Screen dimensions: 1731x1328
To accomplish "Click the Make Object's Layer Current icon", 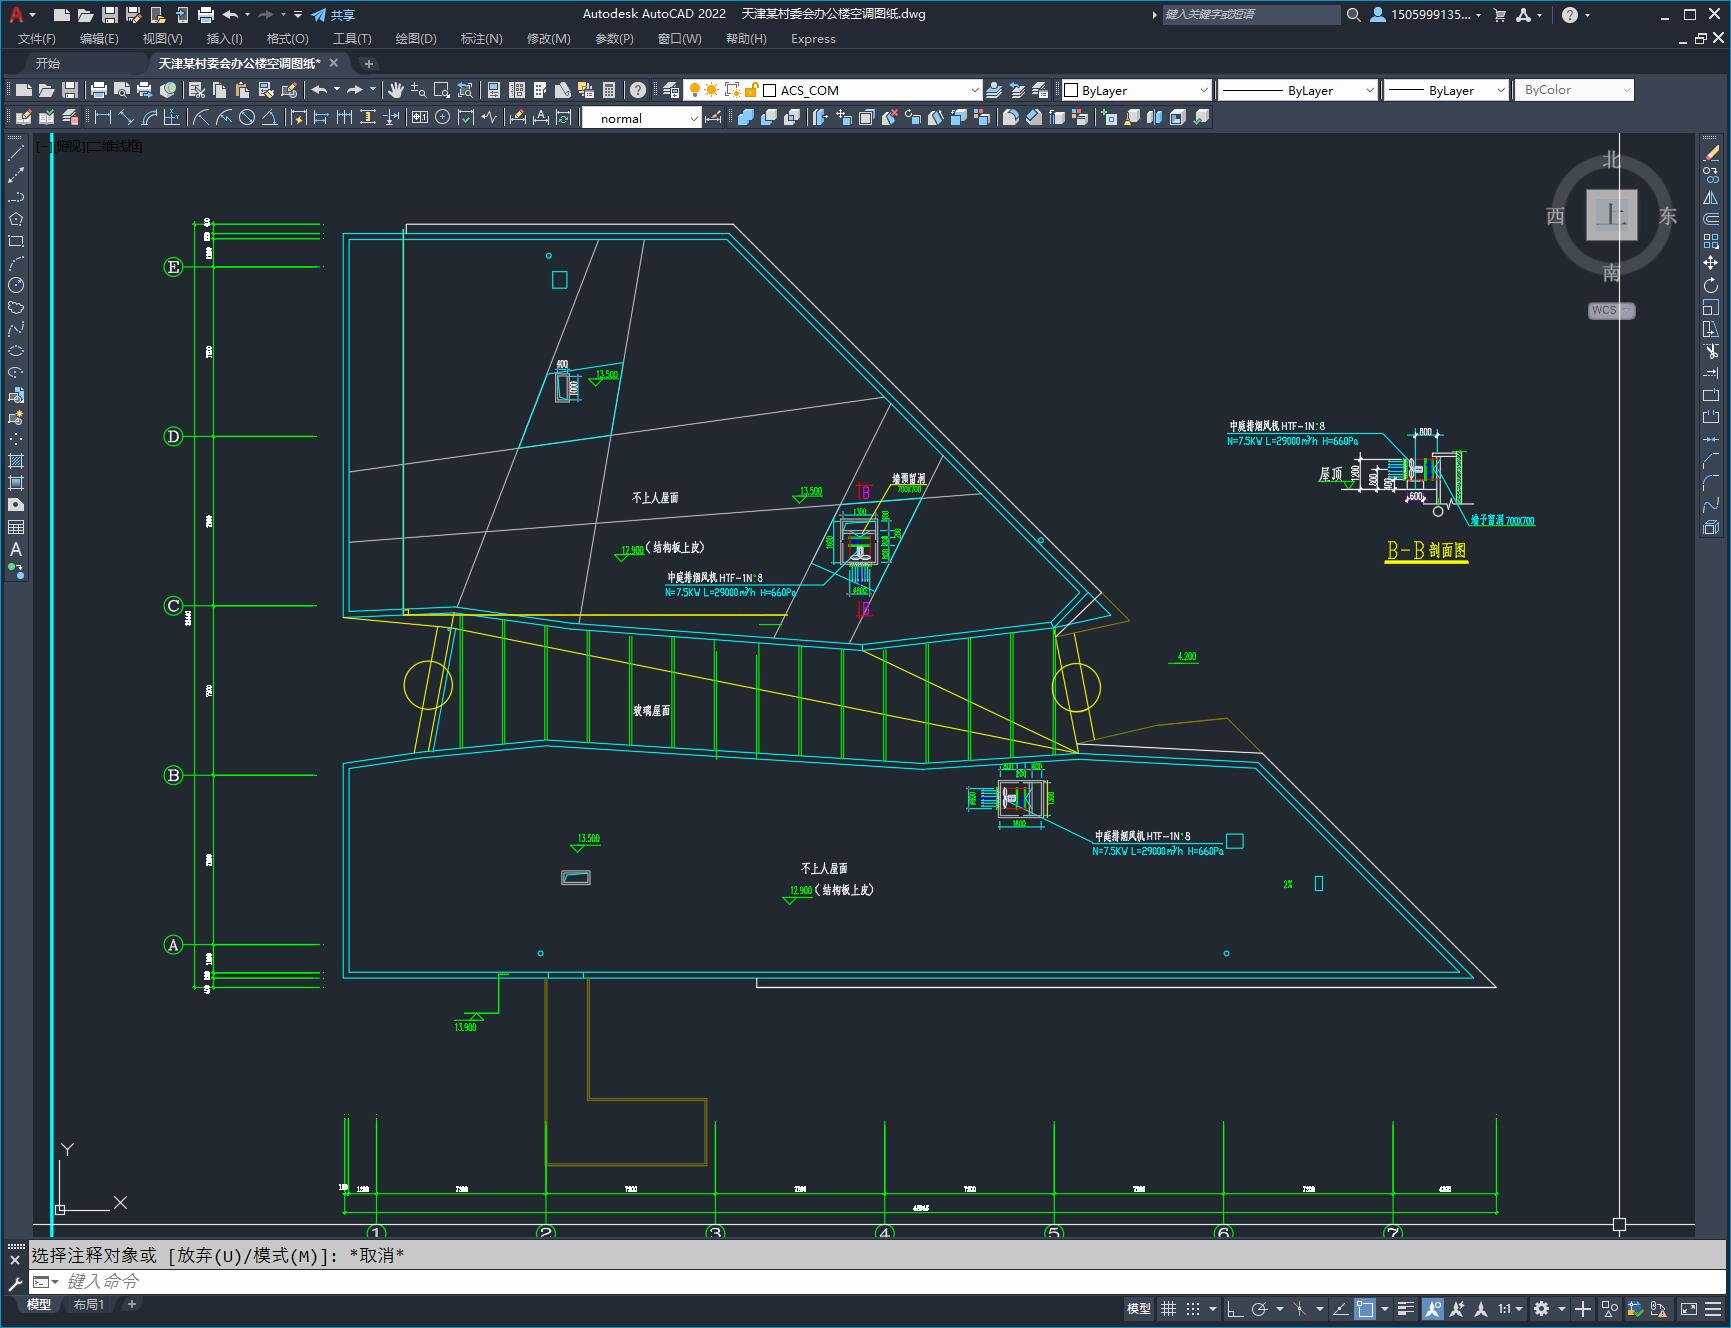I will pyautogui.click(x=994, y=90).
